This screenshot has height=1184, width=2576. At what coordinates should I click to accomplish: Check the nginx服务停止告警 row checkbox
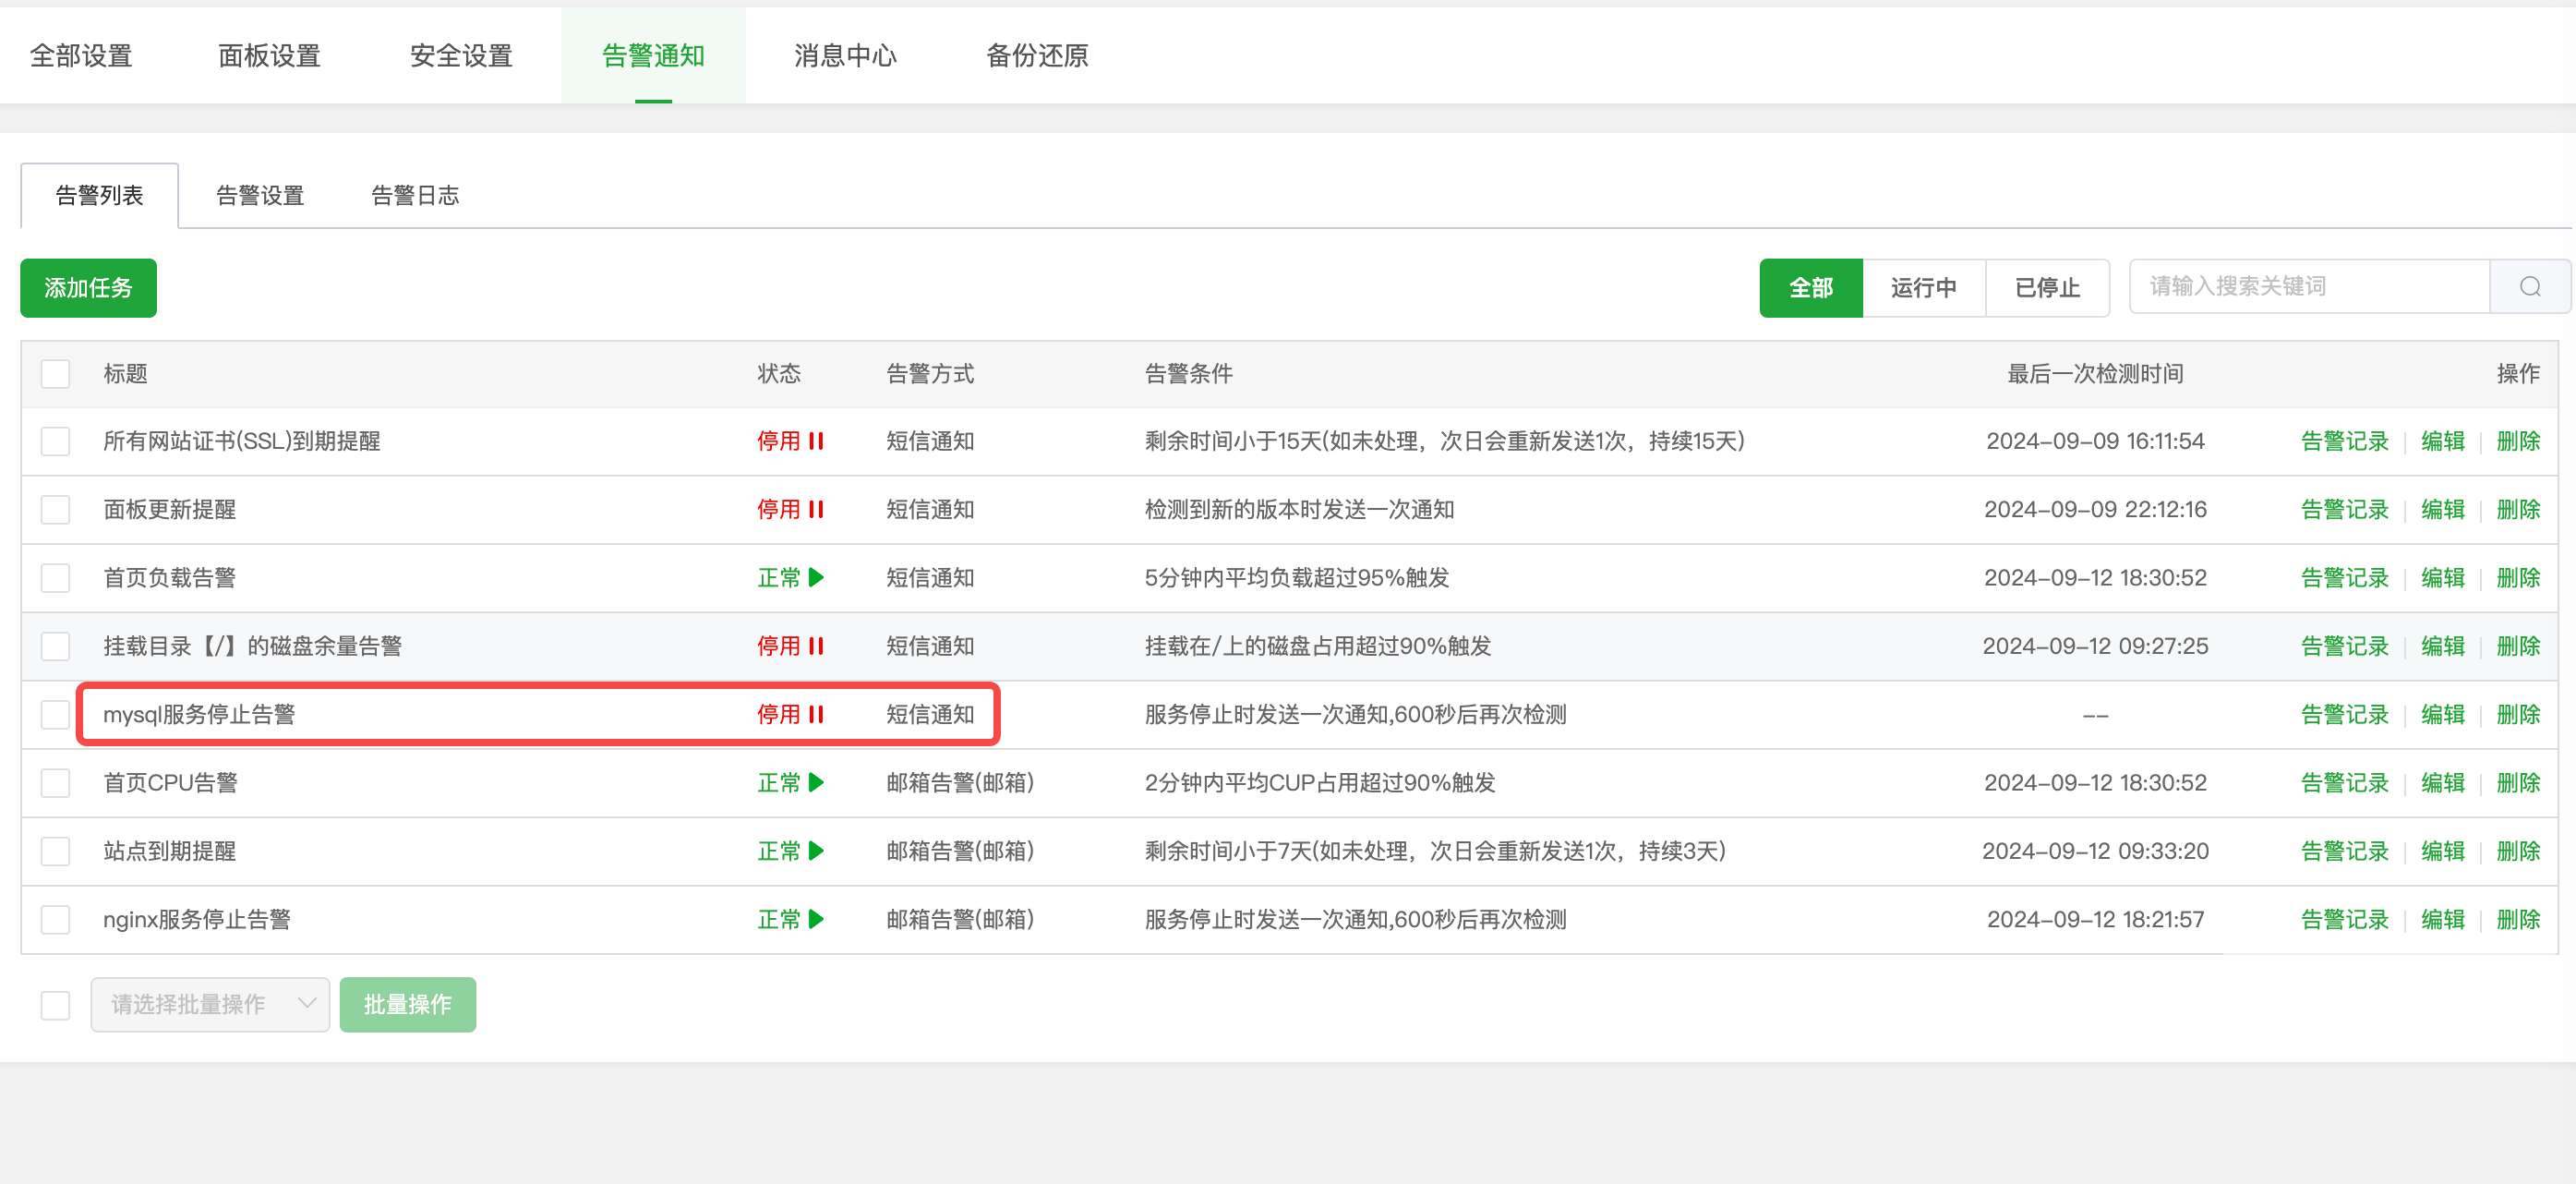(x=55, y=919)
